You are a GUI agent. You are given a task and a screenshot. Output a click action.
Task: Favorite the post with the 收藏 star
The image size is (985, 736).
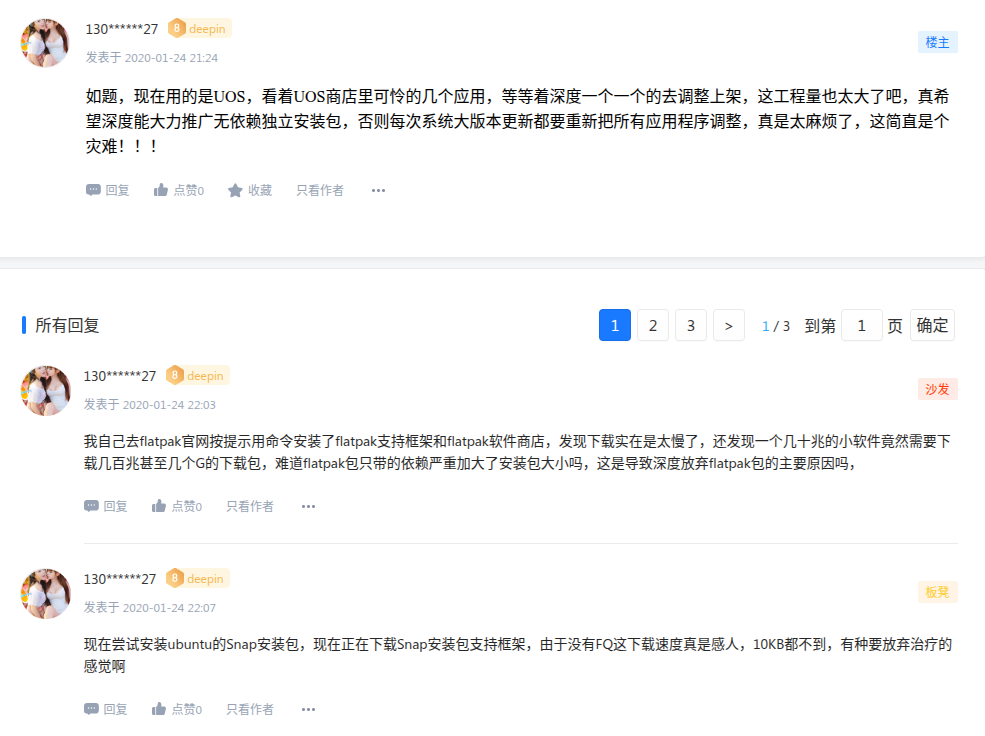click(250, 190)
